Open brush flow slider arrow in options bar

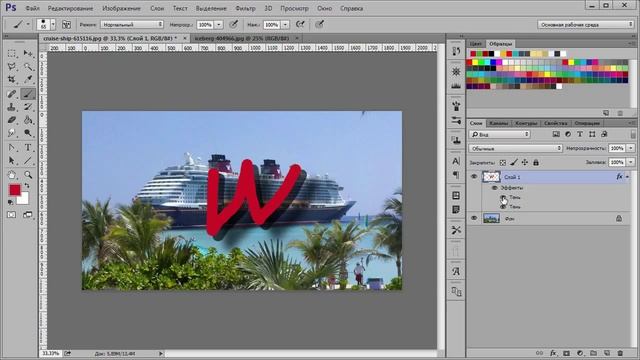pyautogui.click(x=285, y=24)
